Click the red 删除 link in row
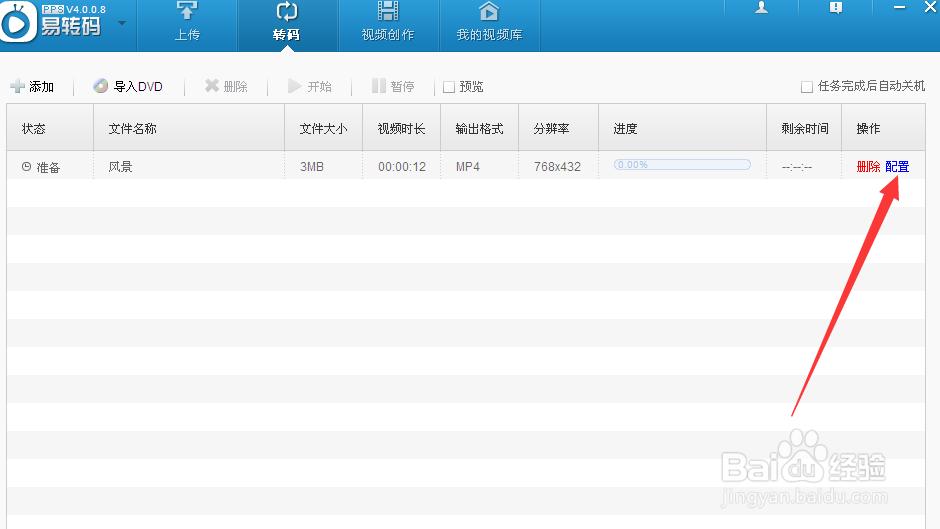This screenshot has height=529, width=940. [x=869, y=167]
